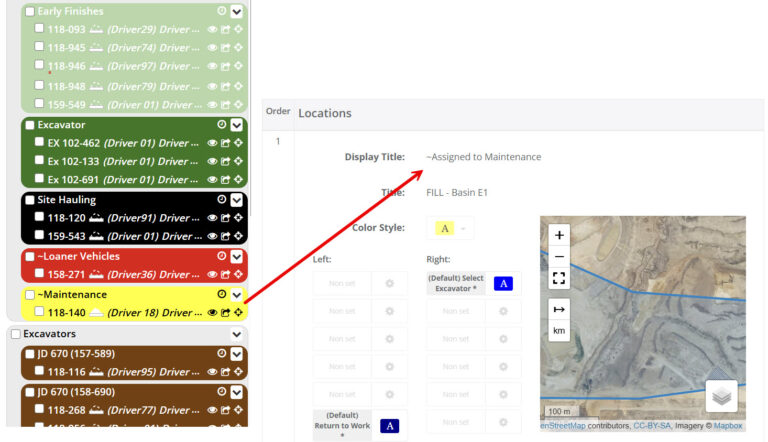Image resolution: width=768 pixels, height=442 pixels.
Task: Zoom in on the map
Action: click(x=559, y=235)
